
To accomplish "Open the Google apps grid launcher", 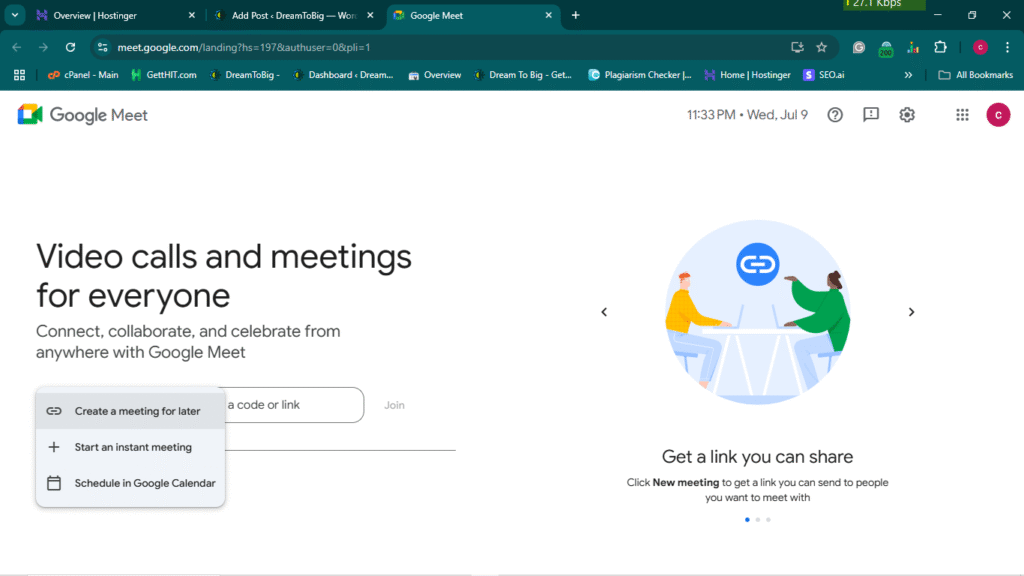I will [x=962, y=115].
